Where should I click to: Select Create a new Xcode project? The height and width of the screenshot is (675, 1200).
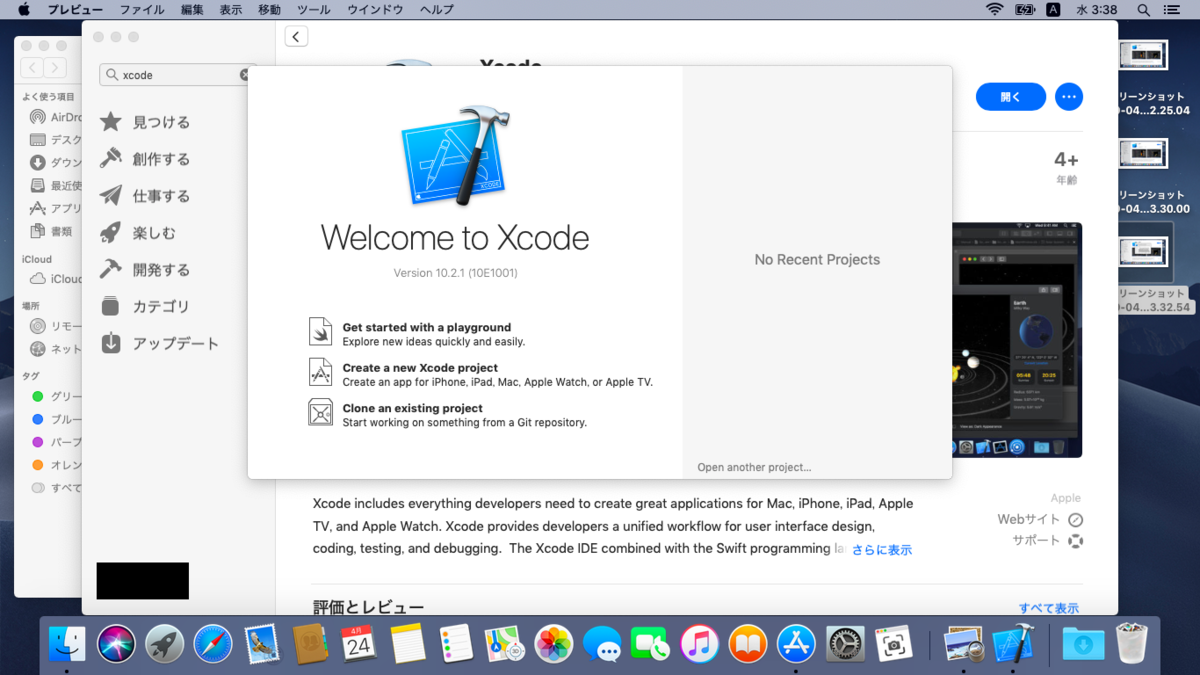[x=481, y=374]
